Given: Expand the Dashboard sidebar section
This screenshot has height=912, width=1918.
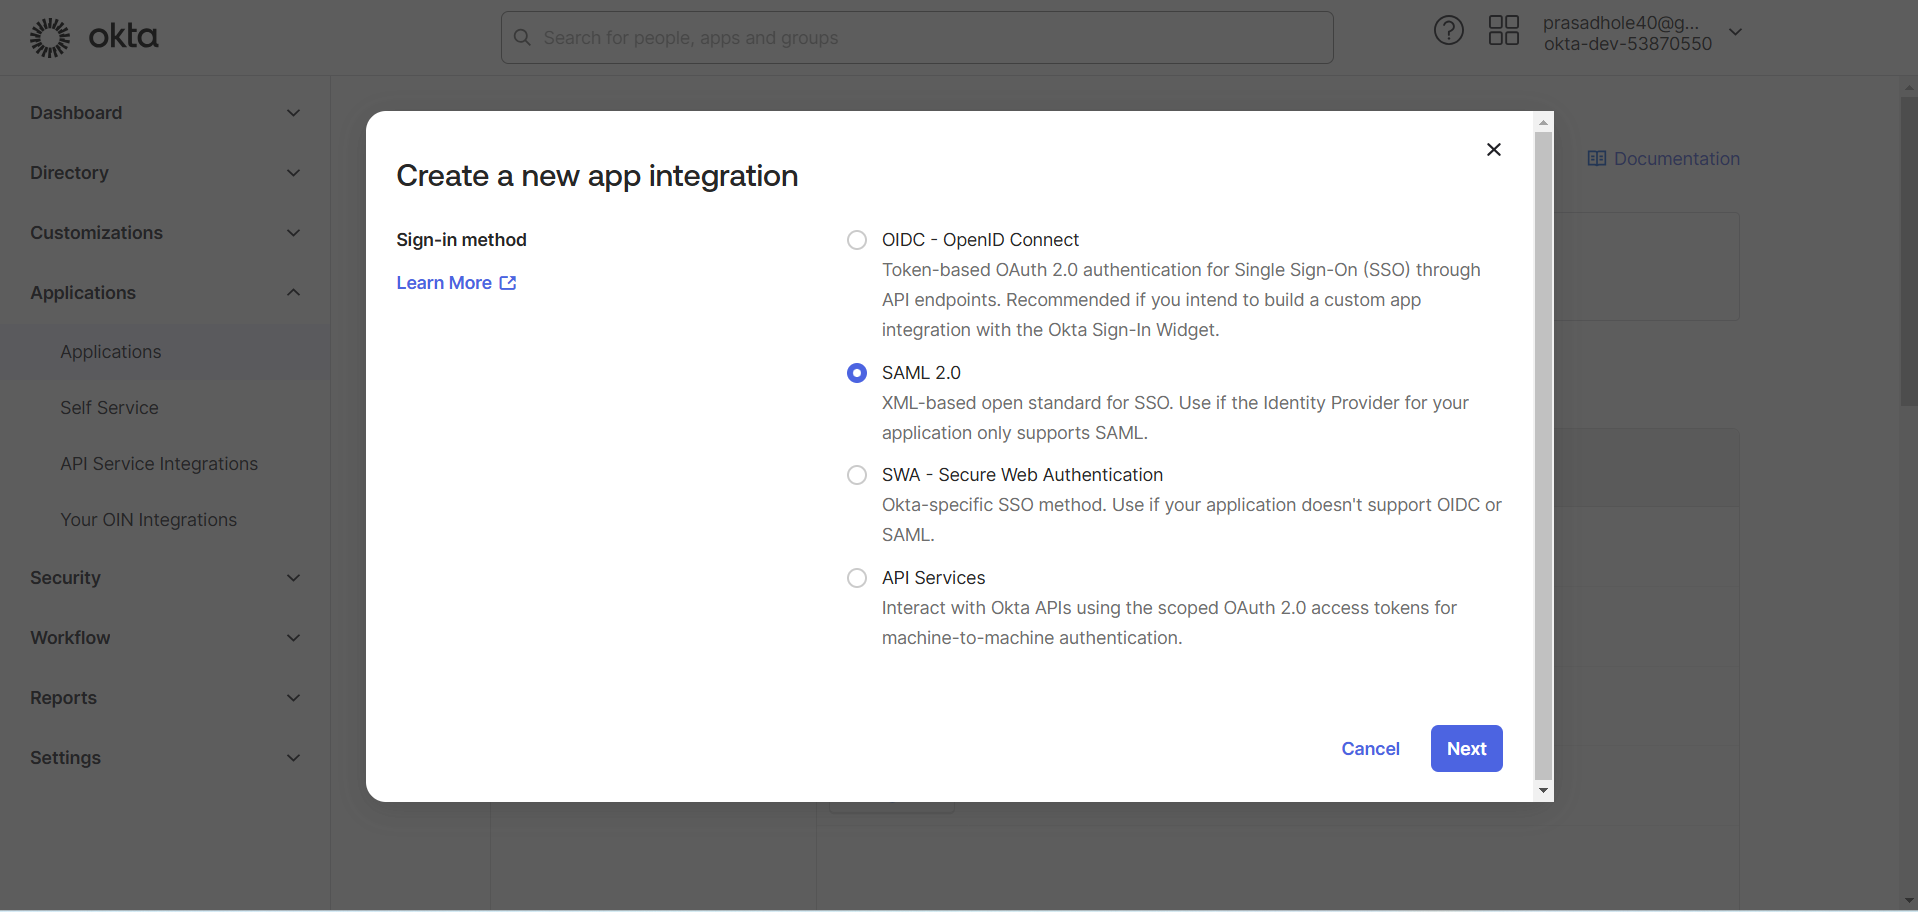Looking at the screenshot, I should pyautogui.click(x=293, y=113).
